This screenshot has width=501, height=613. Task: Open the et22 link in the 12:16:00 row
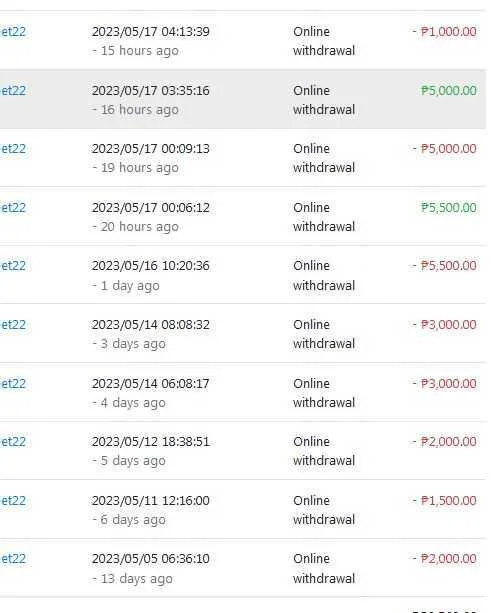tap(13, 501)
